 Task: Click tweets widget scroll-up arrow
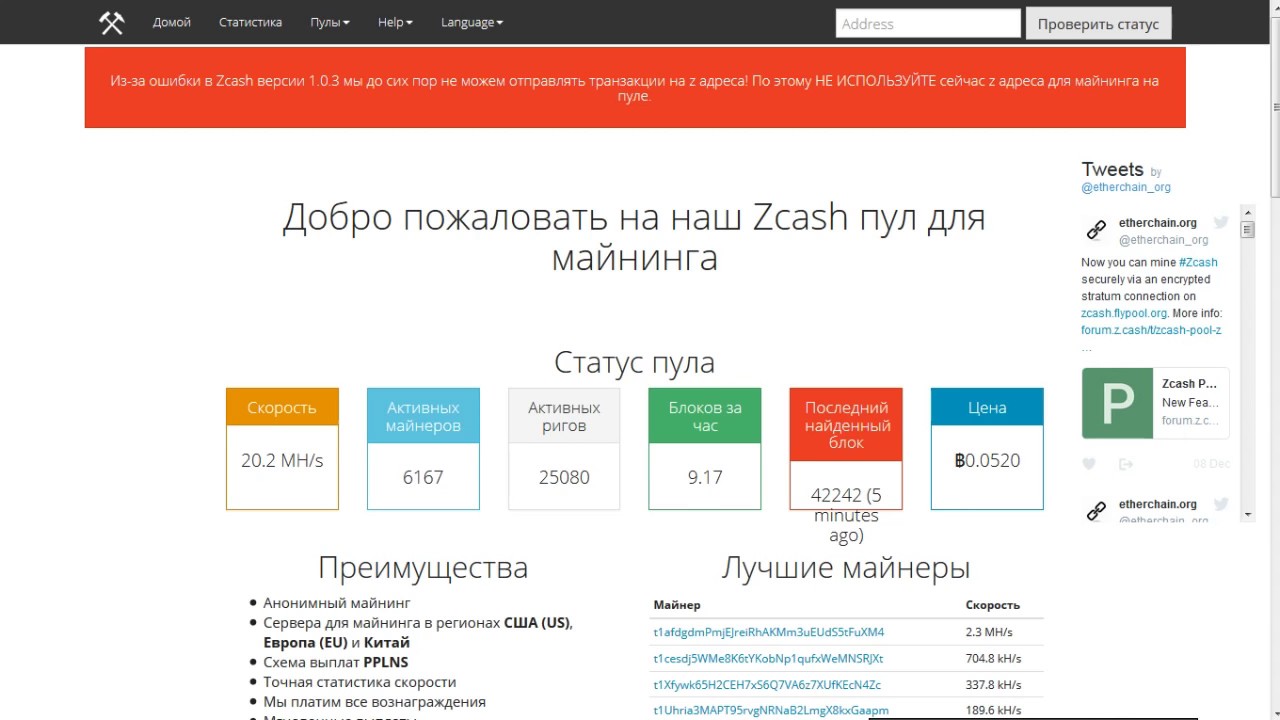point(1247,212)
